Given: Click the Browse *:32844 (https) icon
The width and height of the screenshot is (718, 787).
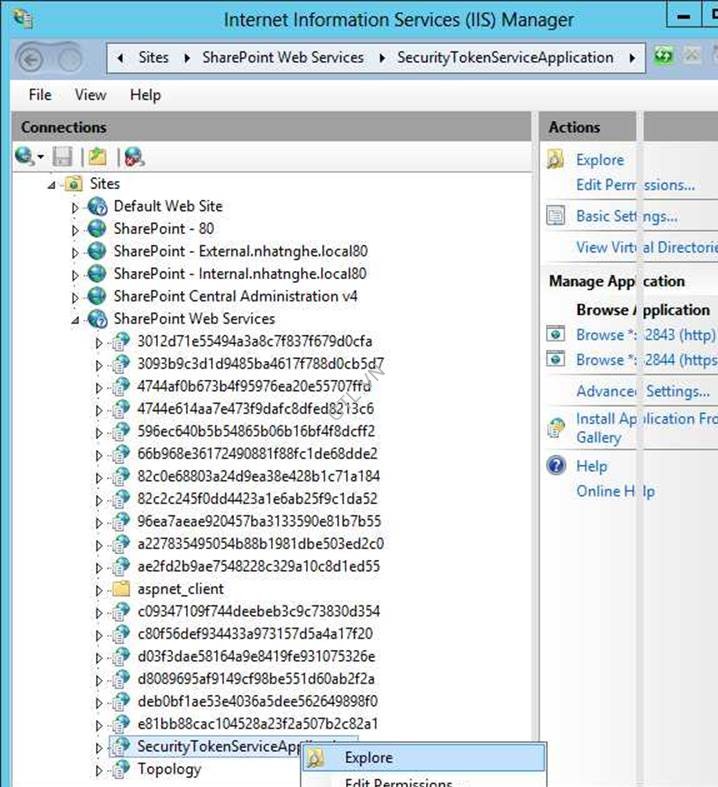Looking at the screenshot, I should click(555, 359).
